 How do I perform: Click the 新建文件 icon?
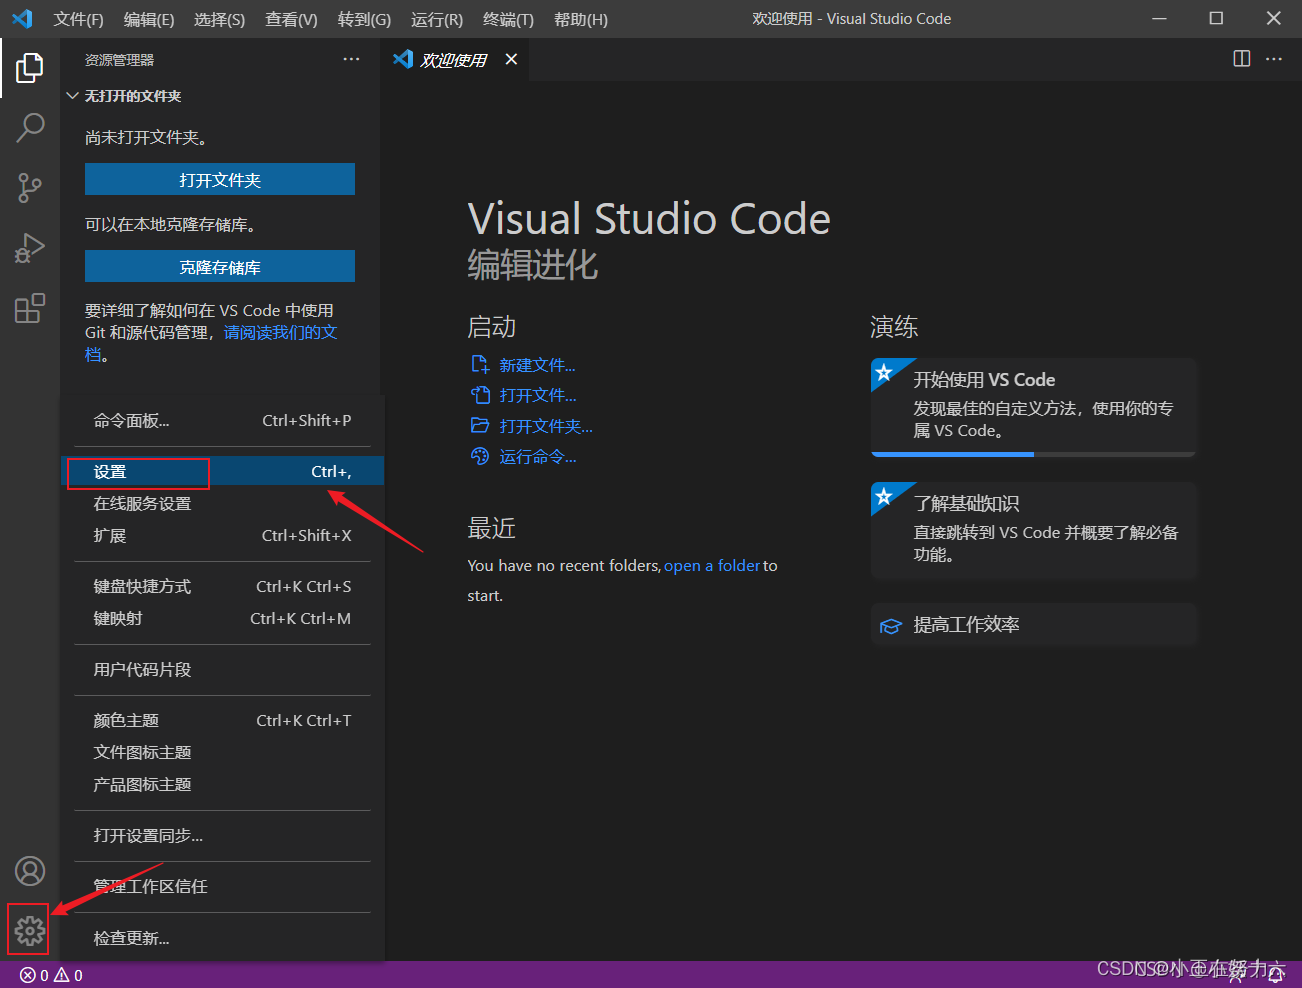(480, 364)
